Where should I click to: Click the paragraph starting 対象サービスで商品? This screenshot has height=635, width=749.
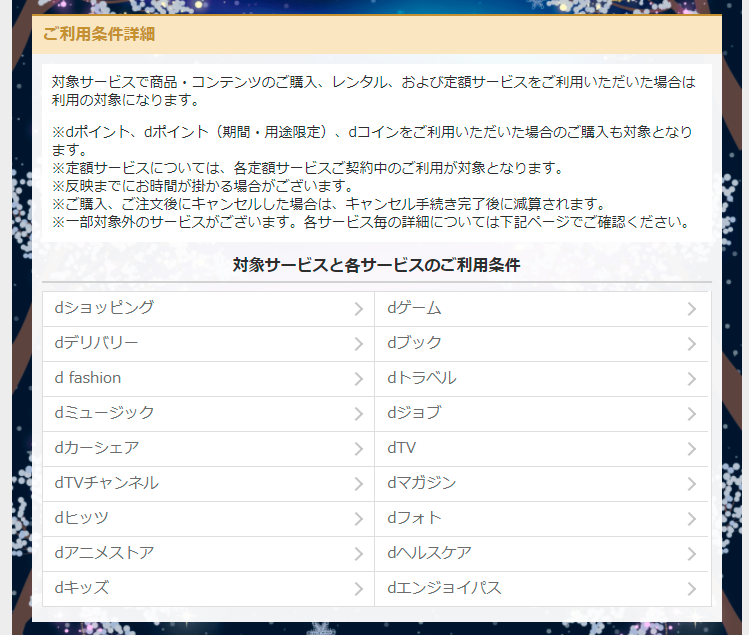(374, 91)
